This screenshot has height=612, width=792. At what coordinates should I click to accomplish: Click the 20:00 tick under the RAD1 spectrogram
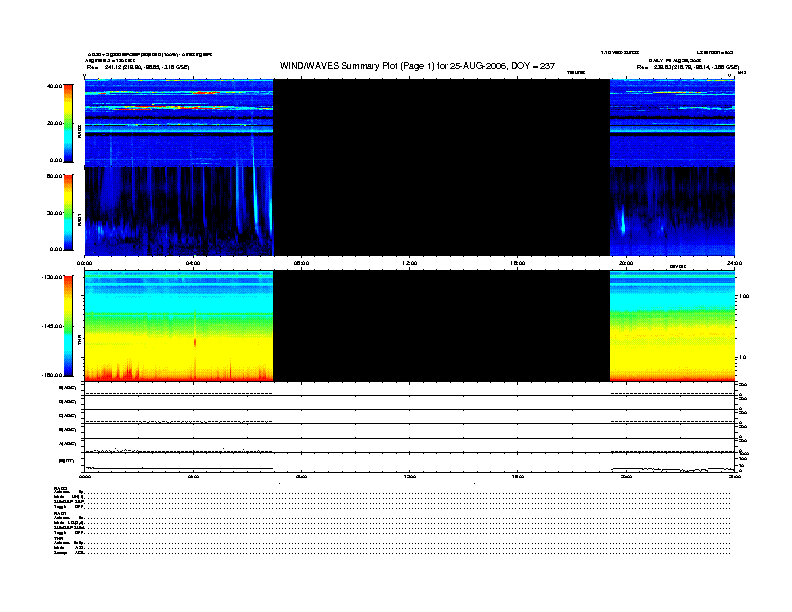(626, 263)
